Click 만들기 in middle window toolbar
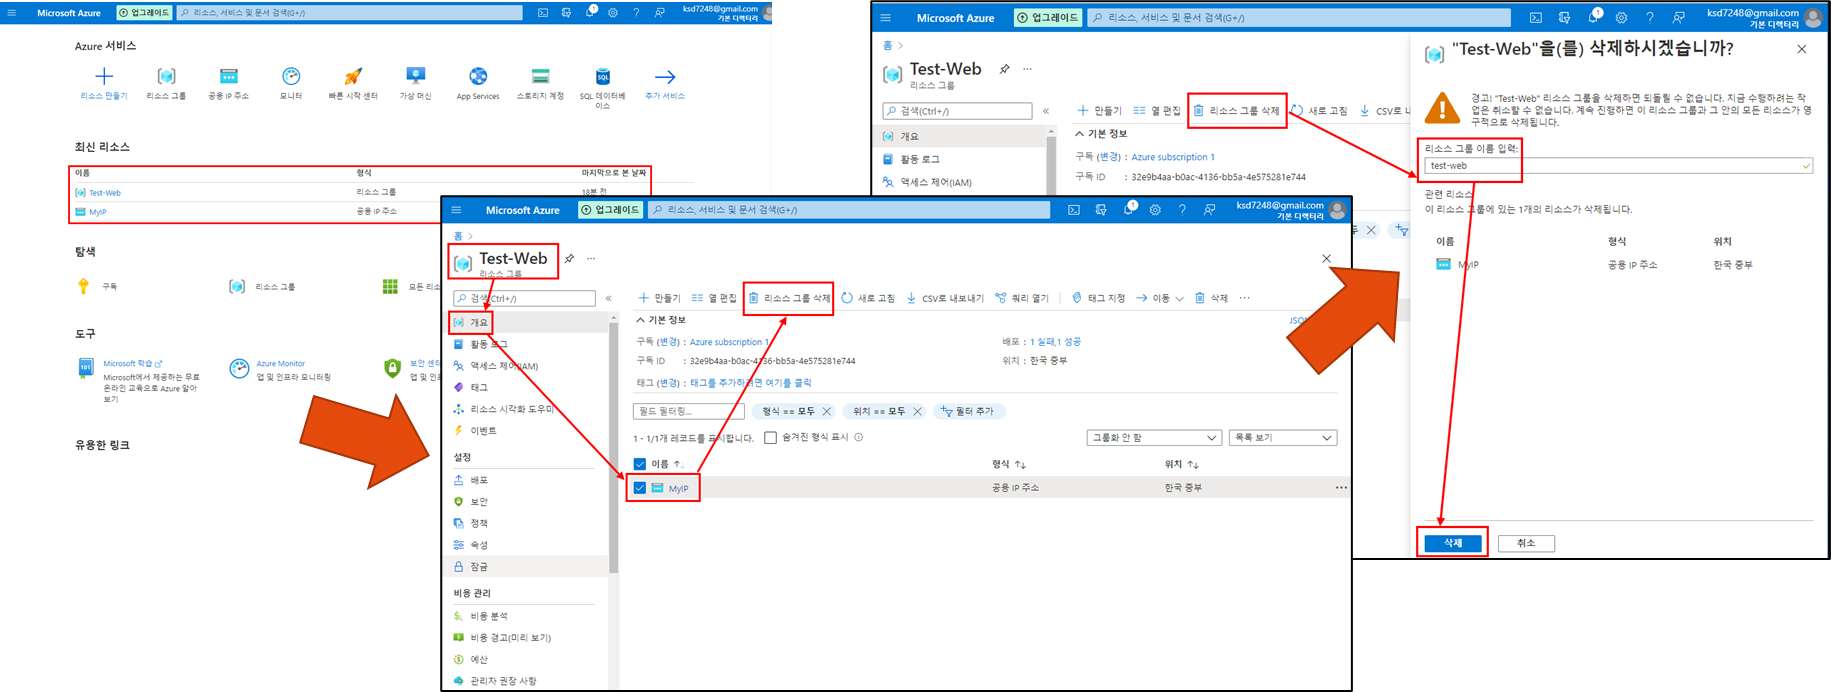1831x692 pixels. [659, 298]
